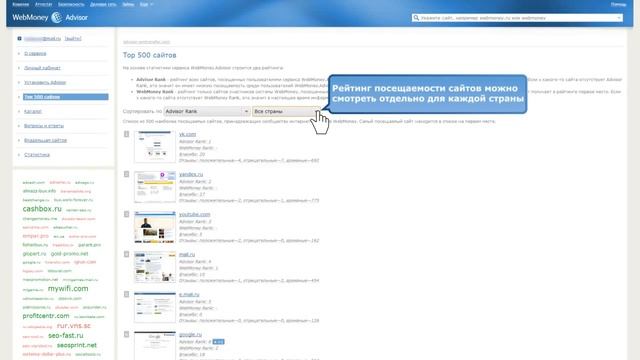Click 'profitcentr.com' in the tag cloud
Image resolution: width=640 pixels, height=360 pixels.
coord(46,316)
